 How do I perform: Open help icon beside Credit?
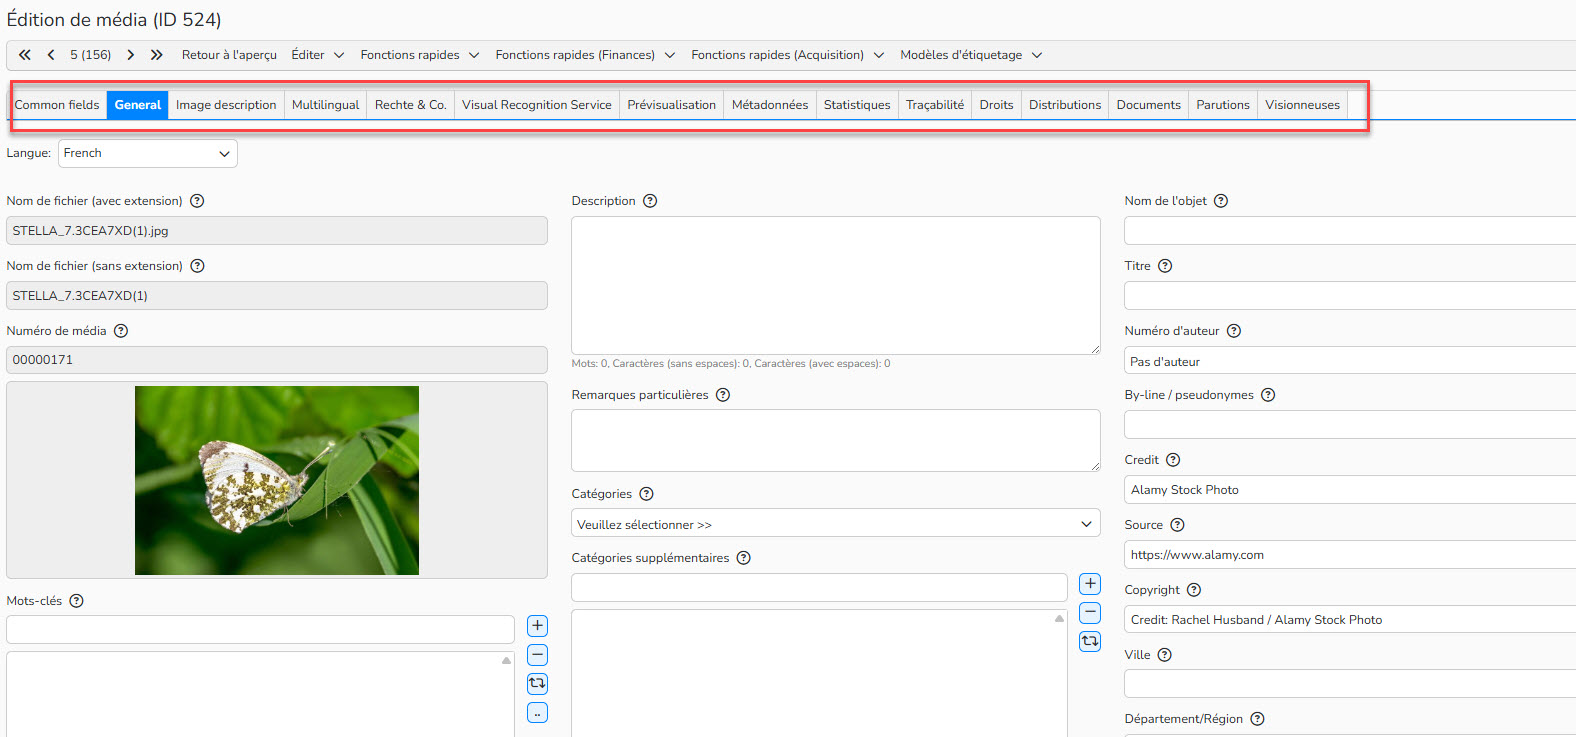point(1173,460)
